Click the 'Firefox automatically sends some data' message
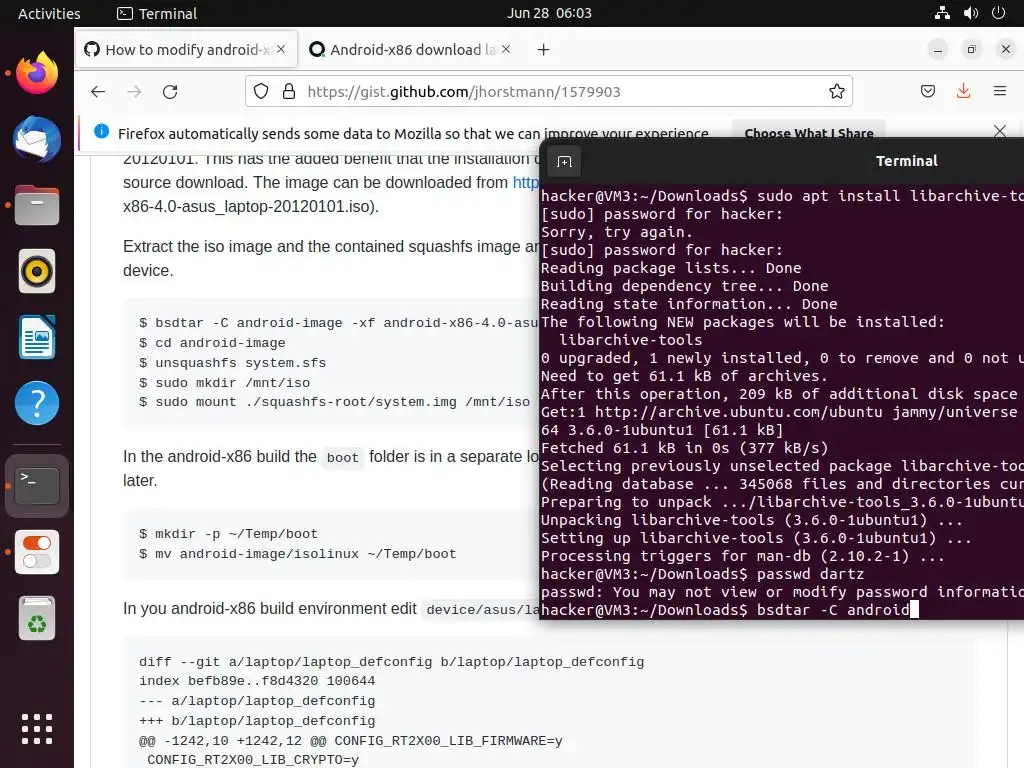Viewport: 1024px width, 768px height. pyautogui.click(x=413, y=133)
